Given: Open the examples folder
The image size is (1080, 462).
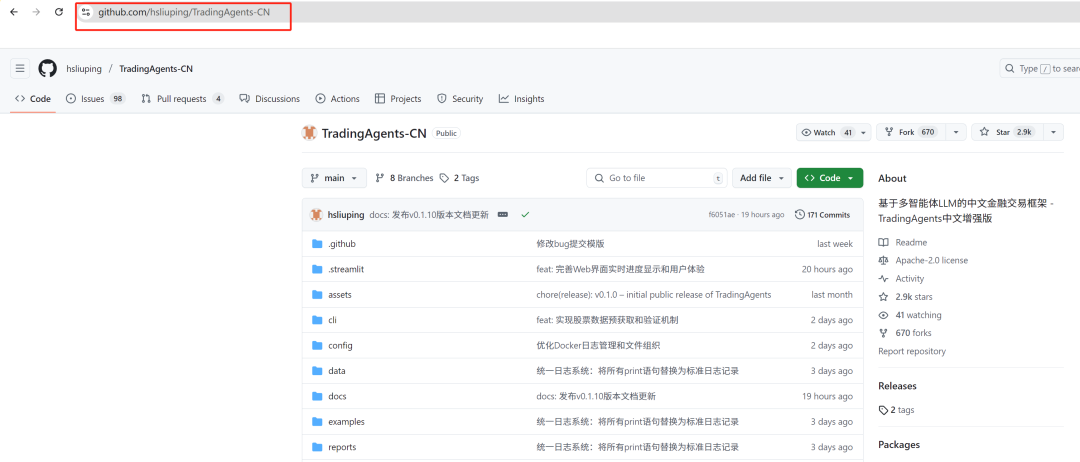Looking at the screenshot, I should [346, 422].
